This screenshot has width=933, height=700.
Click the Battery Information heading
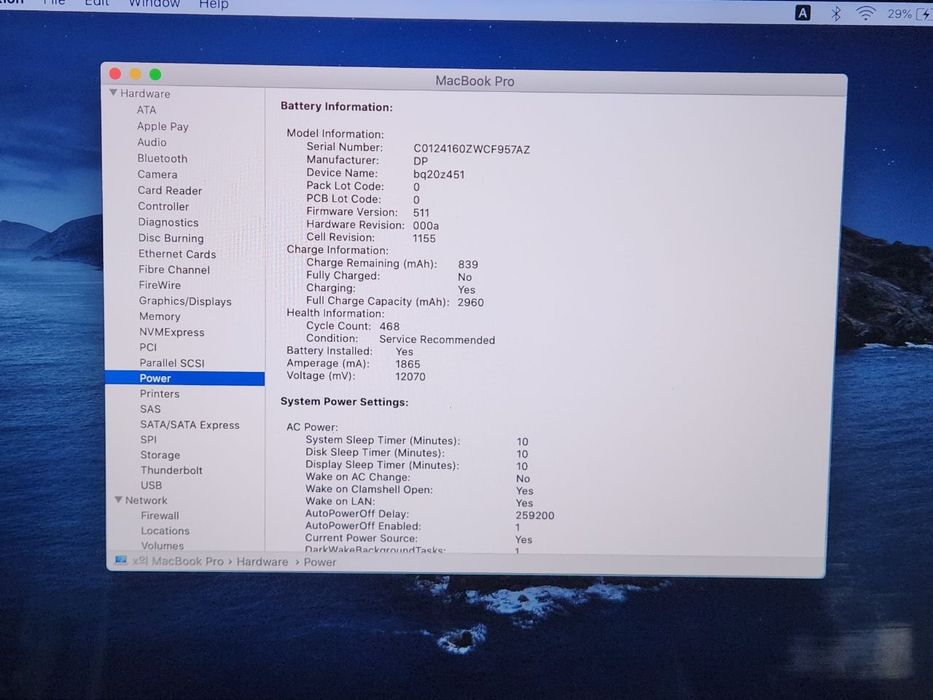pyautogui.click(x=336, y=107)
